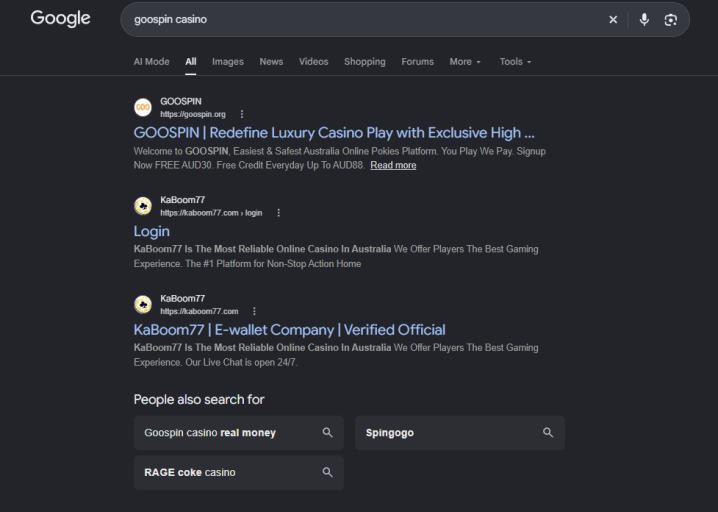Clear the search query with the X icon
718x512 pixels.
[613, 20]
